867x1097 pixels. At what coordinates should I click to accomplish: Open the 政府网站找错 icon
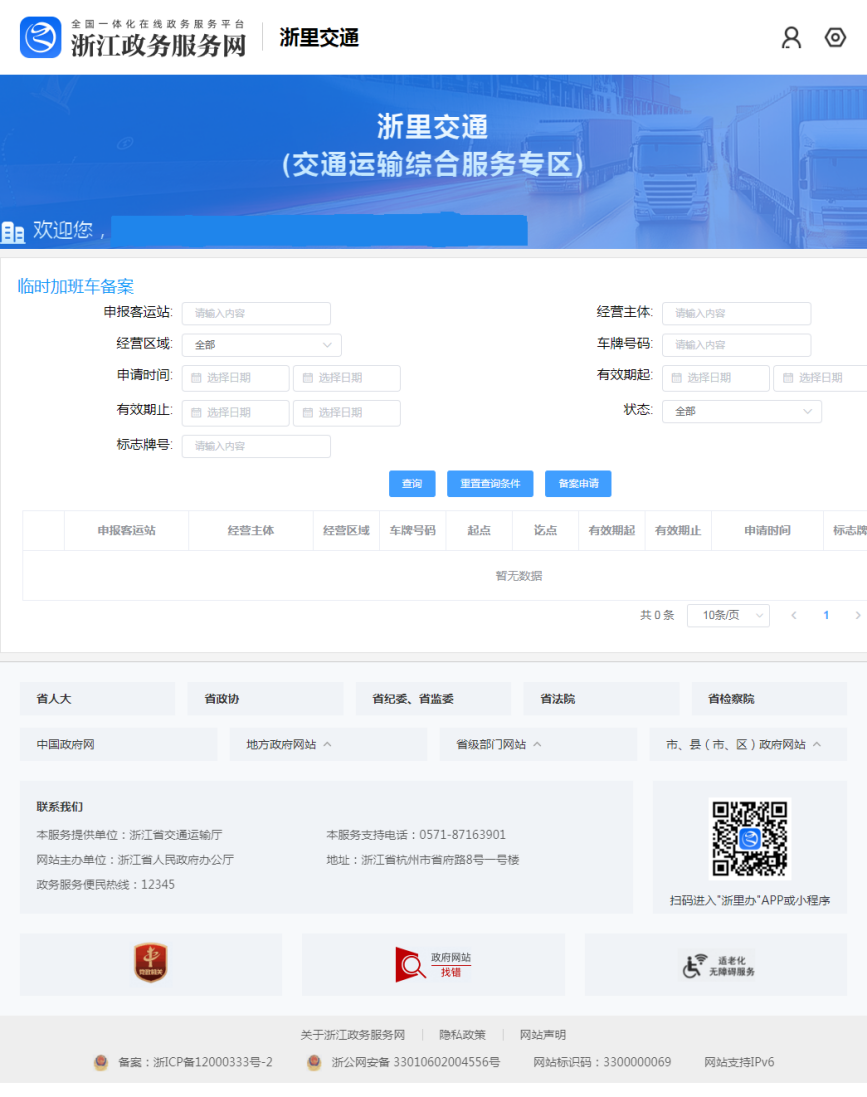click(433, 965)
